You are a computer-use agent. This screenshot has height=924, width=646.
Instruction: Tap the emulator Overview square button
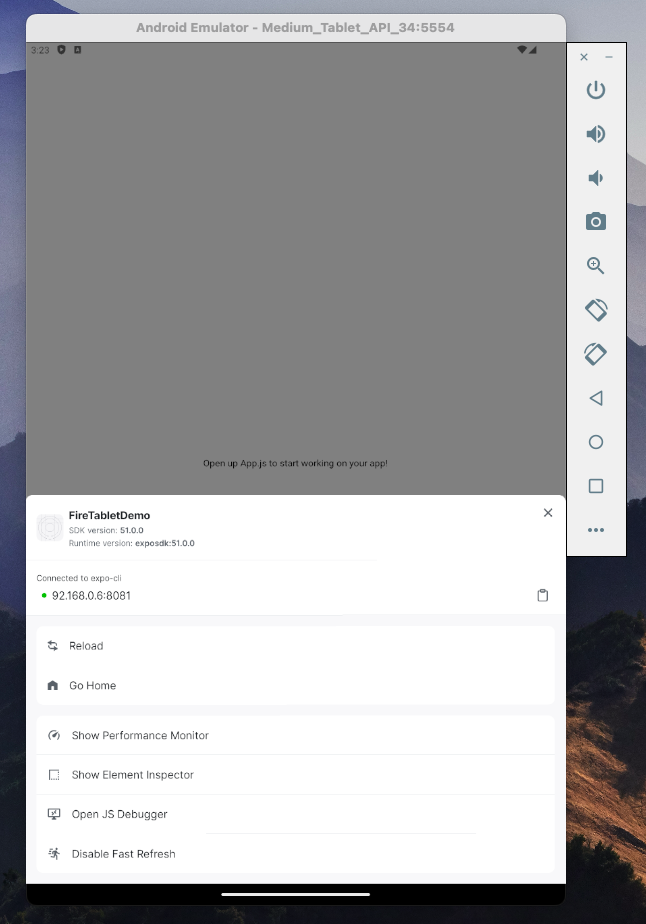[596, 486]
